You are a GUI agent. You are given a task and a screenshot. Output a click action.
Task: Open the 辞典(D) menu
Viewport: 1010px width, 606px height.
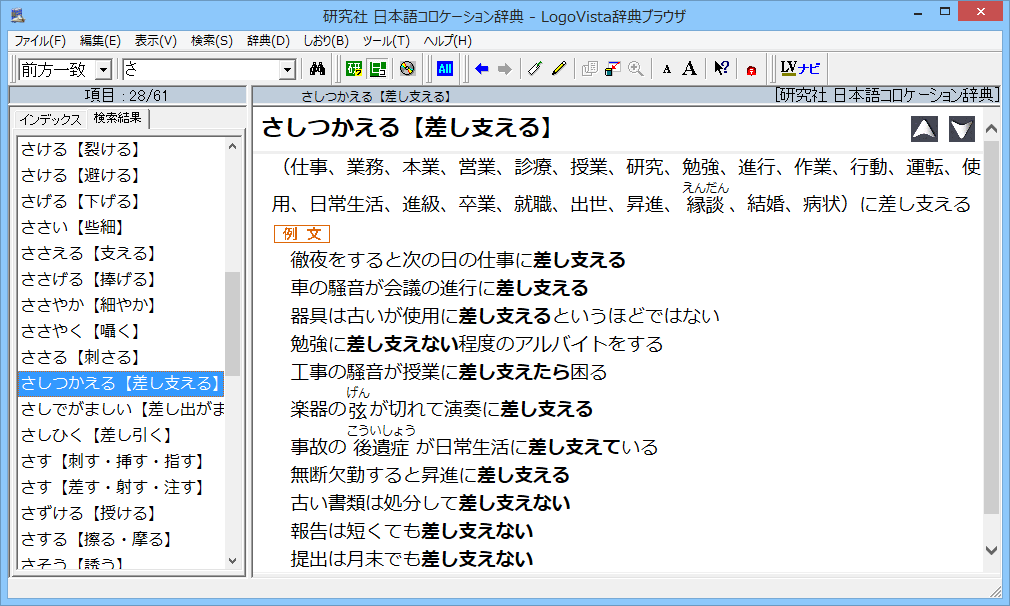tap(267, 41)
